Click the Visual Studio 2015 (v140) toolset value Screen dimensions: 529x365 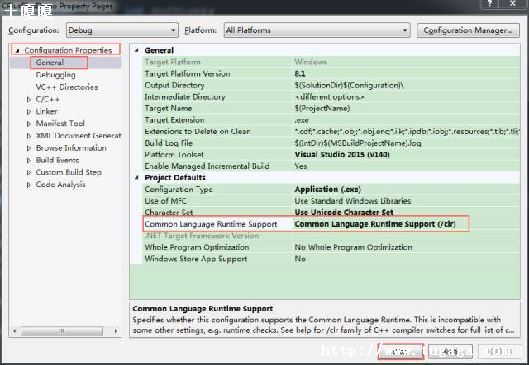click(342, 155)
